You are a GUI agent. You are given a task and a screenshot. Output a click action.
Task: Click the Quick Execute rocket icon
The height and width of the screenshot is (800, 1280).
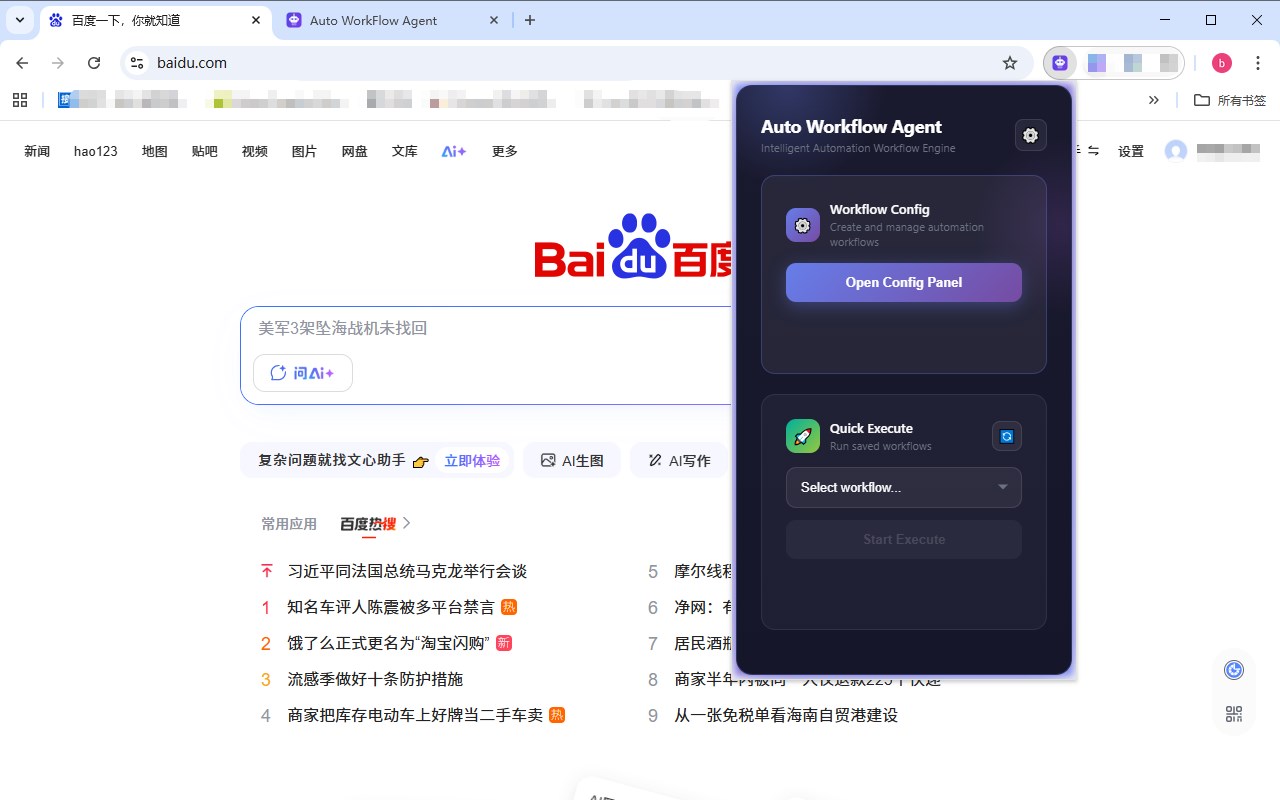(802, 435)
